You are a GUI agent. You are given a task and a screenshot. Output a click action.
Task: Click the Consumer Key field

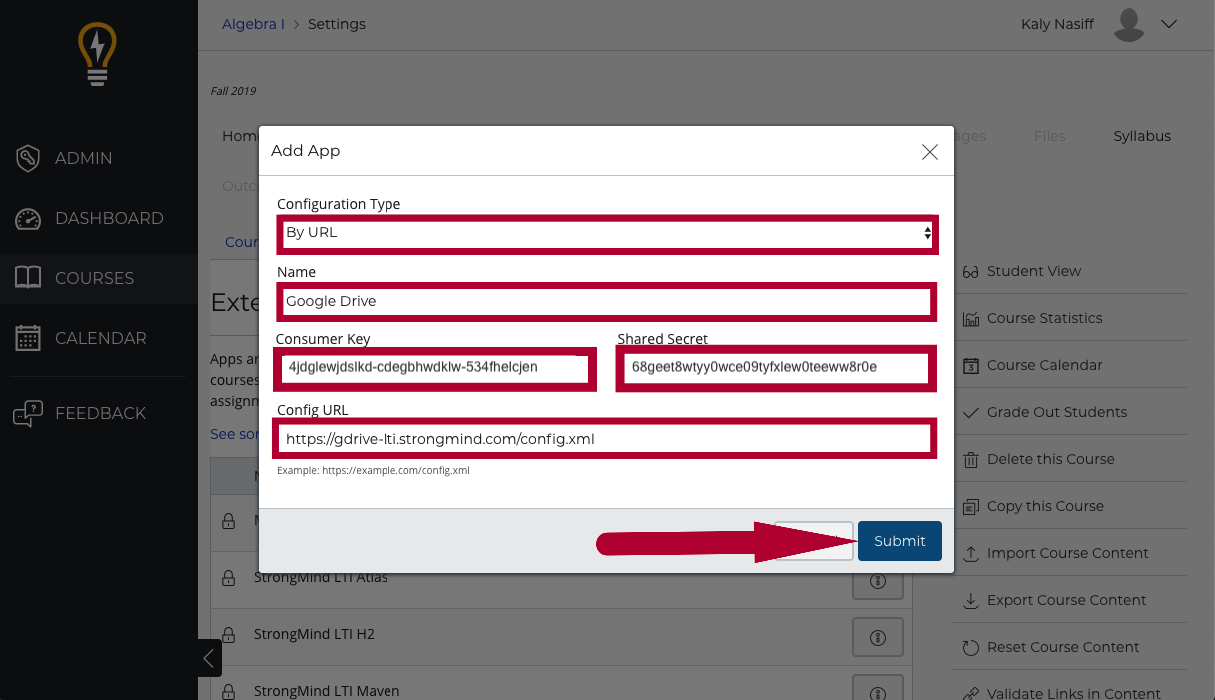(436, 368)
